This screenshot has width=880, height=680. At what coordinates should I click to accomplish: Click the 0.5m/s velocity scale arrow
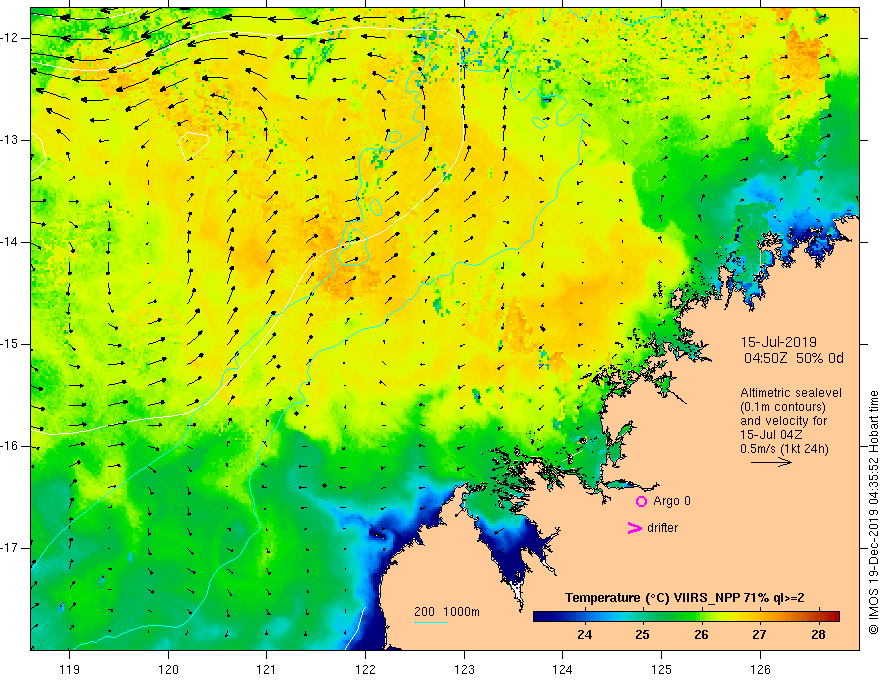(x=771, y=462)
